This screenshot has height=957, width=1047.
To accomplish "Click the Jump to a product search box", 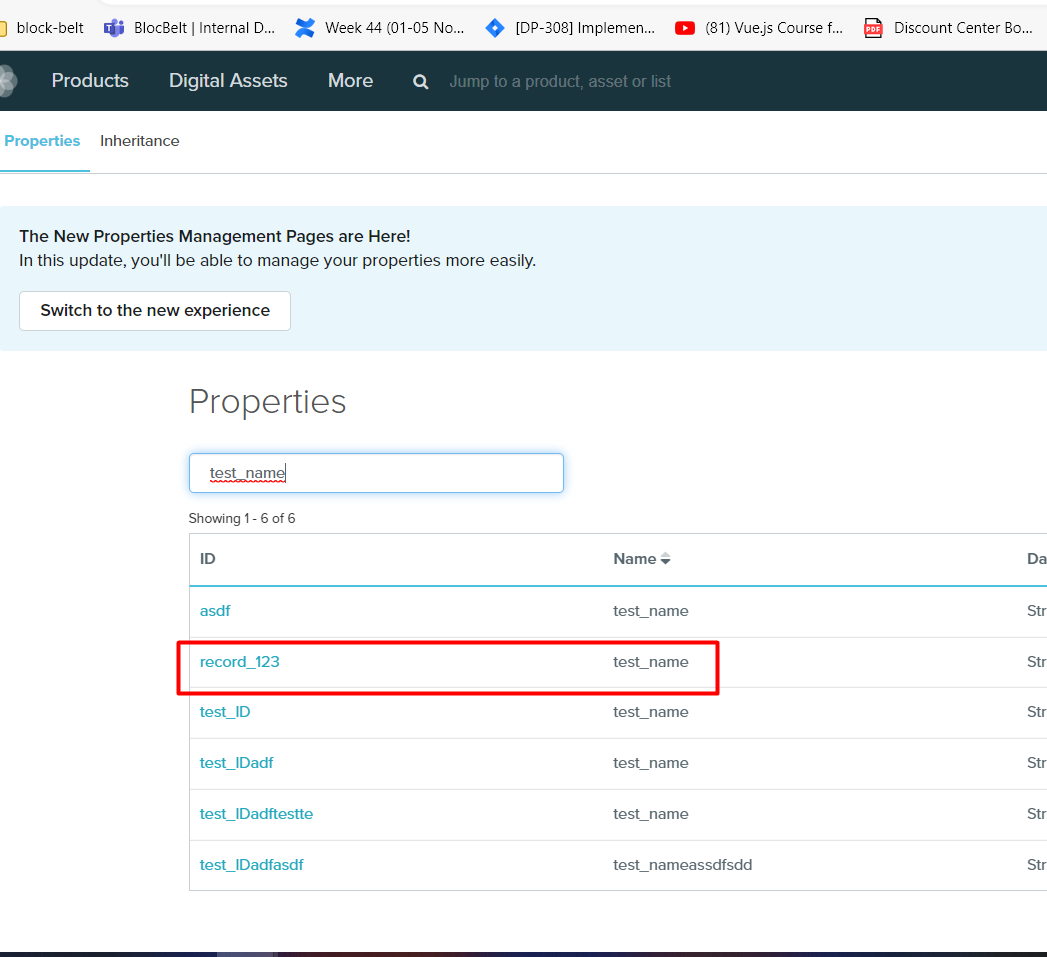I will point(560,82).
